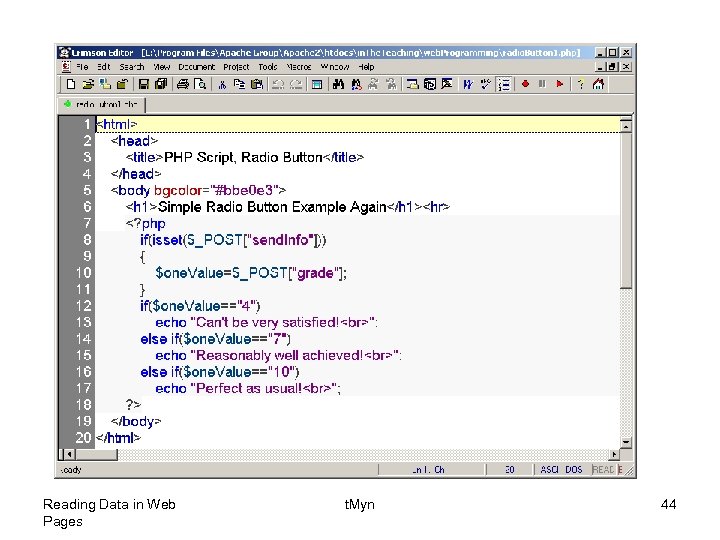Click the Open file folder icon

[x=88, y=84]
